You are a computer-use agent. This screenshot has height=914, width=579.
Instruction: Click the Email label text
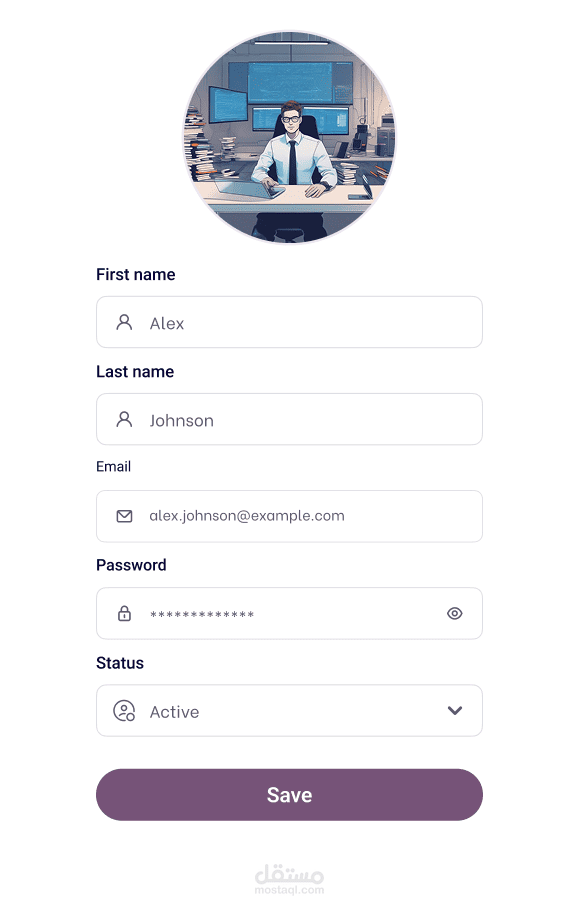click(114, 467)
